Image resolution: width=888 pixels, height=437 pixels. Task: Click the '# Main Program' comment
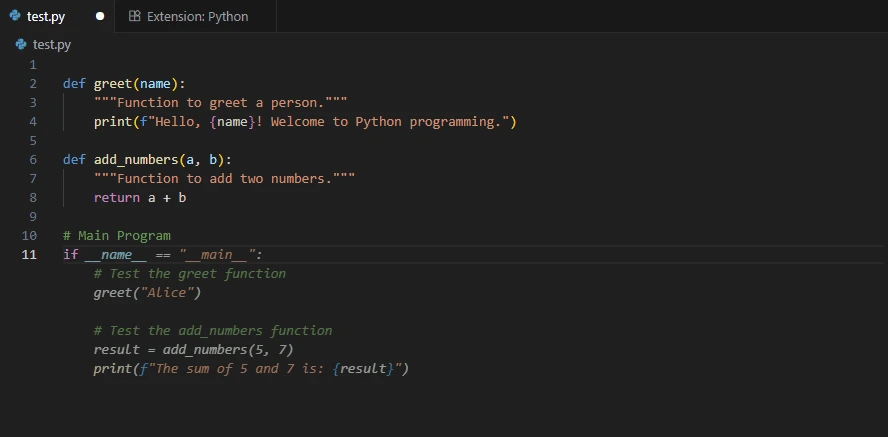117,235
